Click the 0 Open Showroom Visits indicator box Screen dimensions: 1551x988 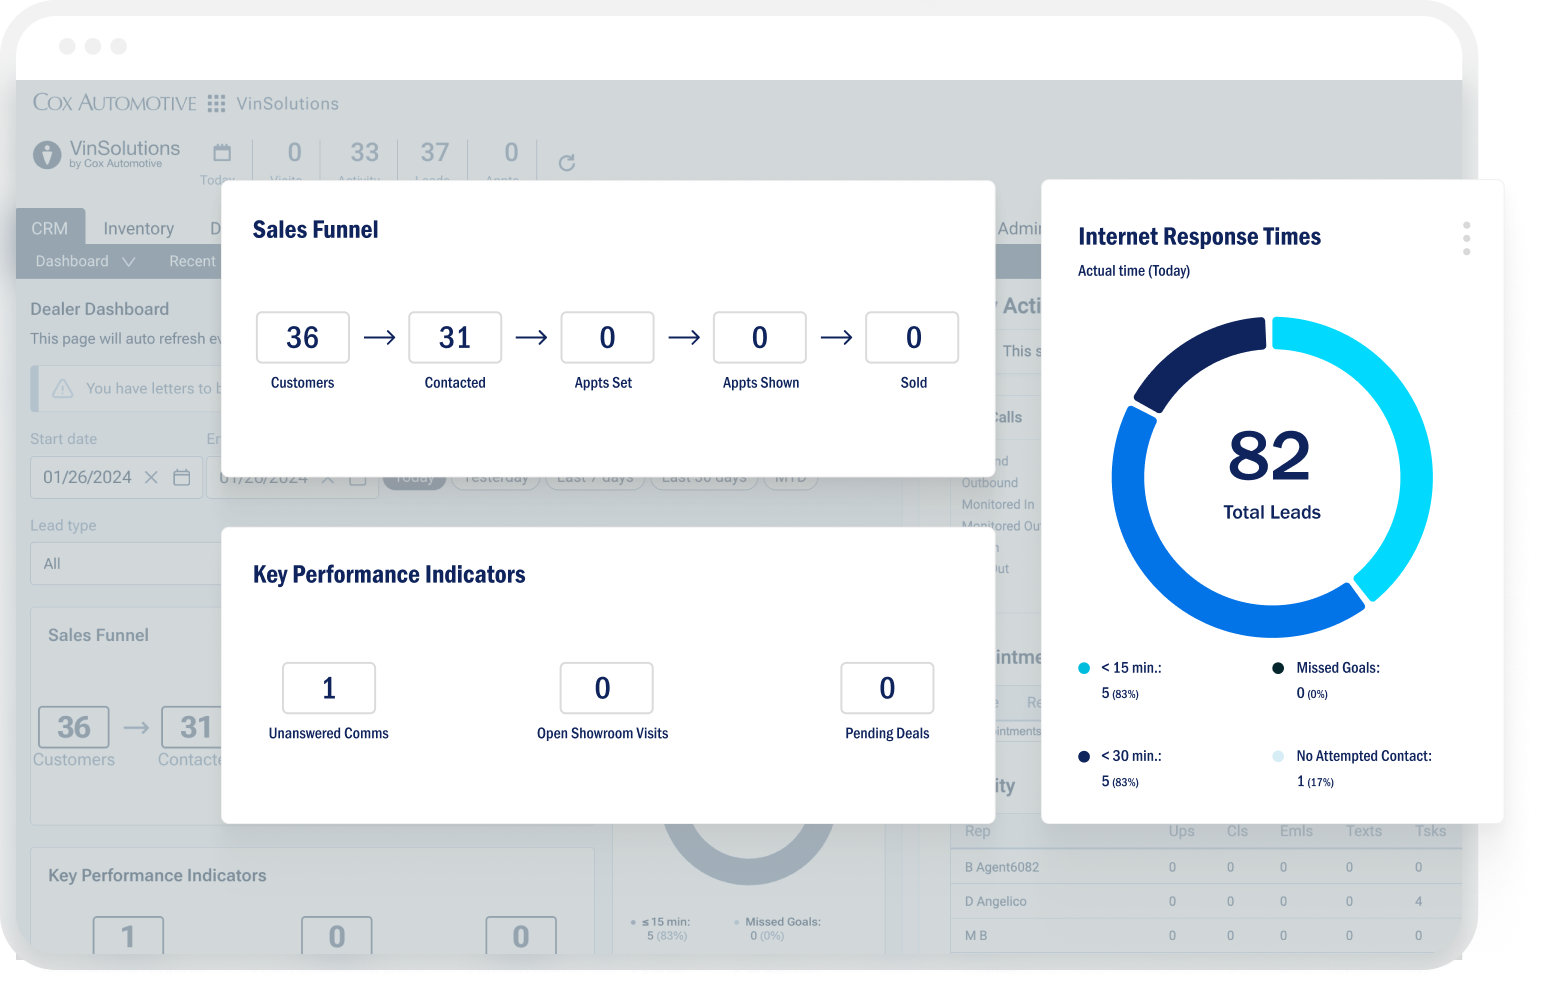click(x=607, y=688)
